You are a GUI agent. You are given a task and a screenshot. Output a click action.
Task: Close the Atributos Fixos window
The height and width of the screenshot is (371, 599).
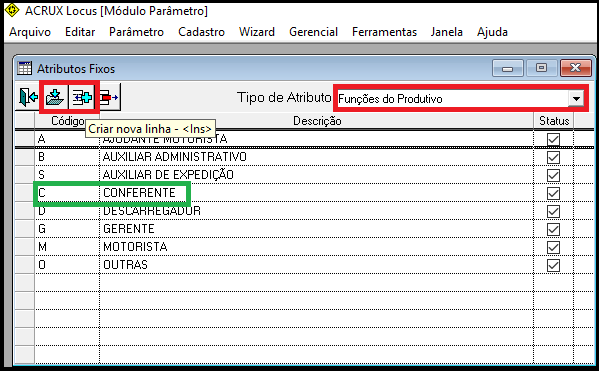tap(575, 68)
